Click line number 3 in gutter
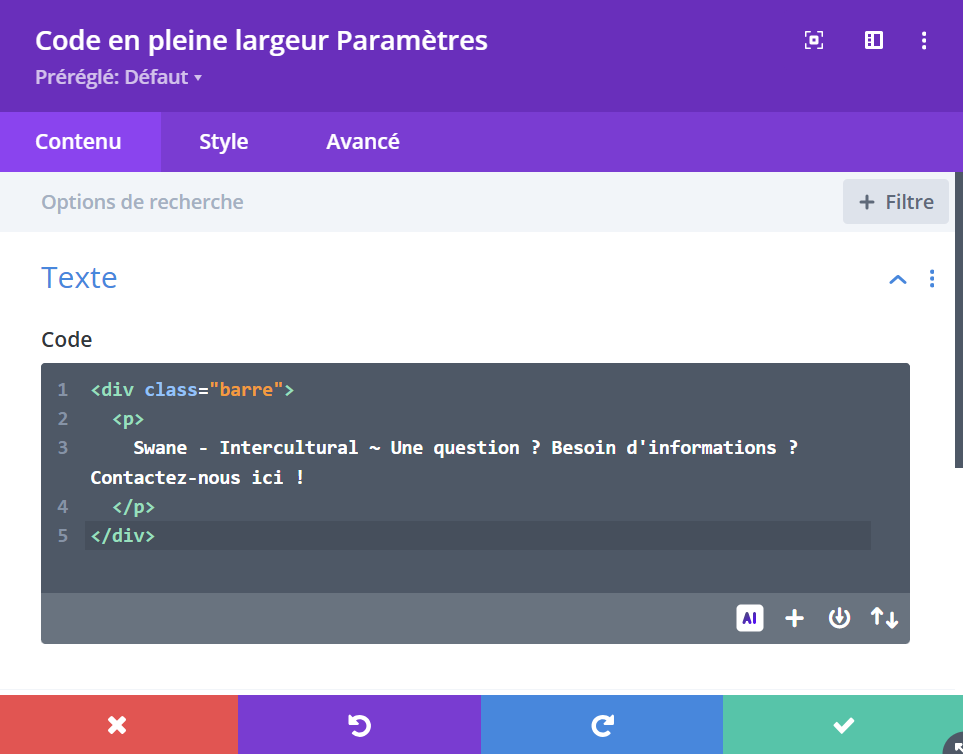This screenshot has height=754, width=963. coord(63,448)
